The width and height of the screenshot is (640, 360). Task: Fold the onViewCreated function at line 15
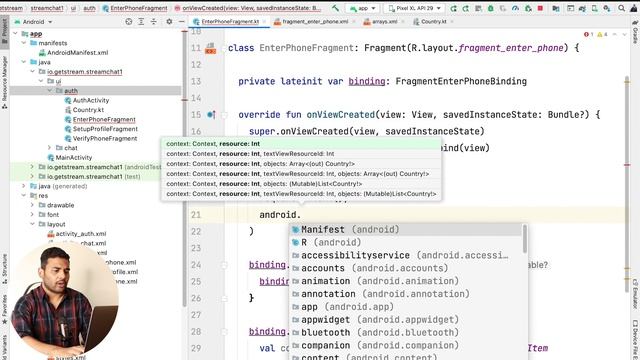pos(224,115)
